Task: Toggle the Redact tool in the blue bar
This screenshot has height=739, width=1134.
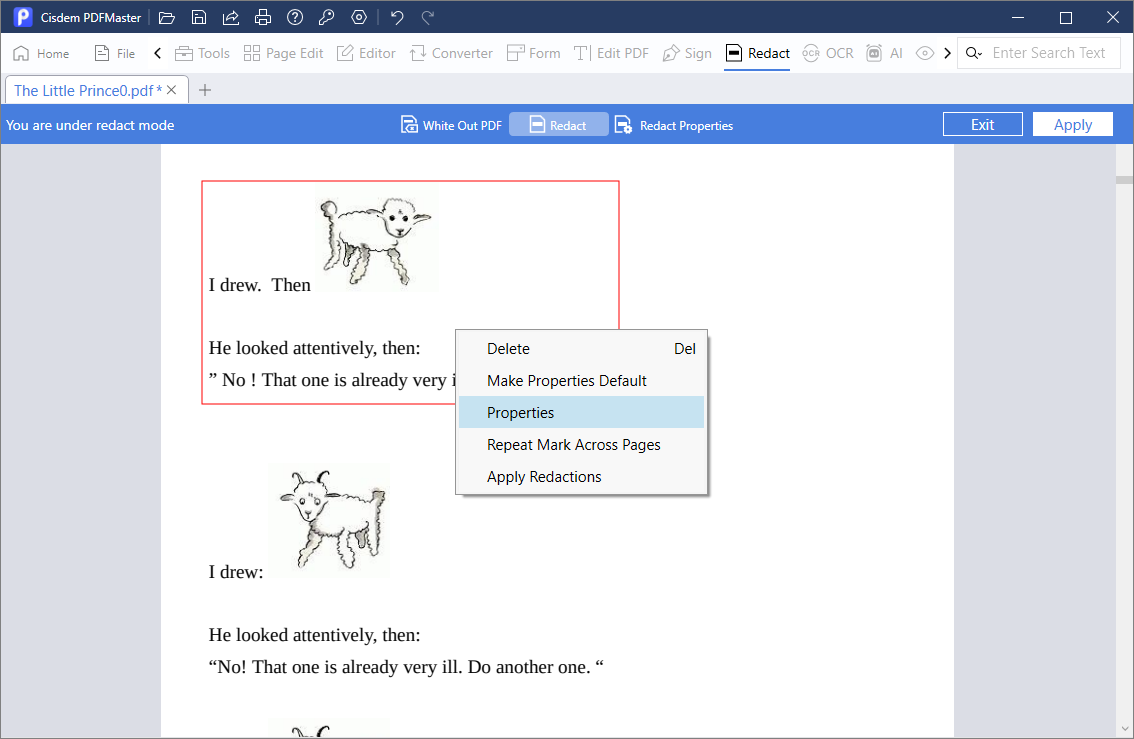Action: [x=558, y=125]
